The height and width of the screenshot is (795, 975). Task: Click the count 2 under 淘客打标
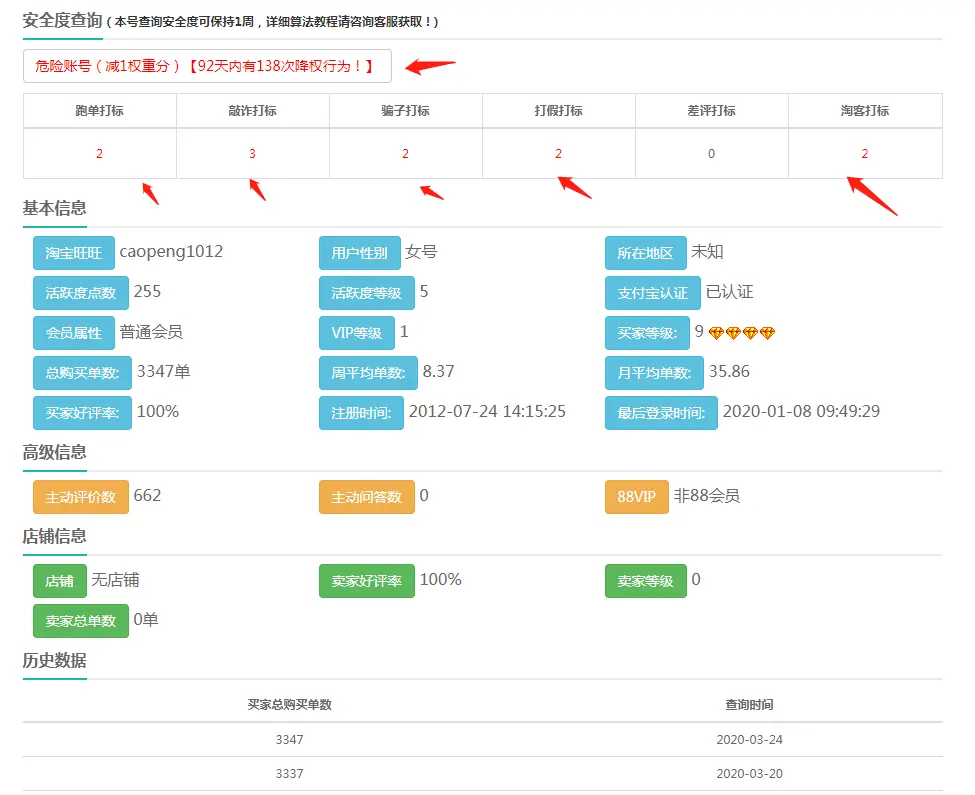coord(864,153)
